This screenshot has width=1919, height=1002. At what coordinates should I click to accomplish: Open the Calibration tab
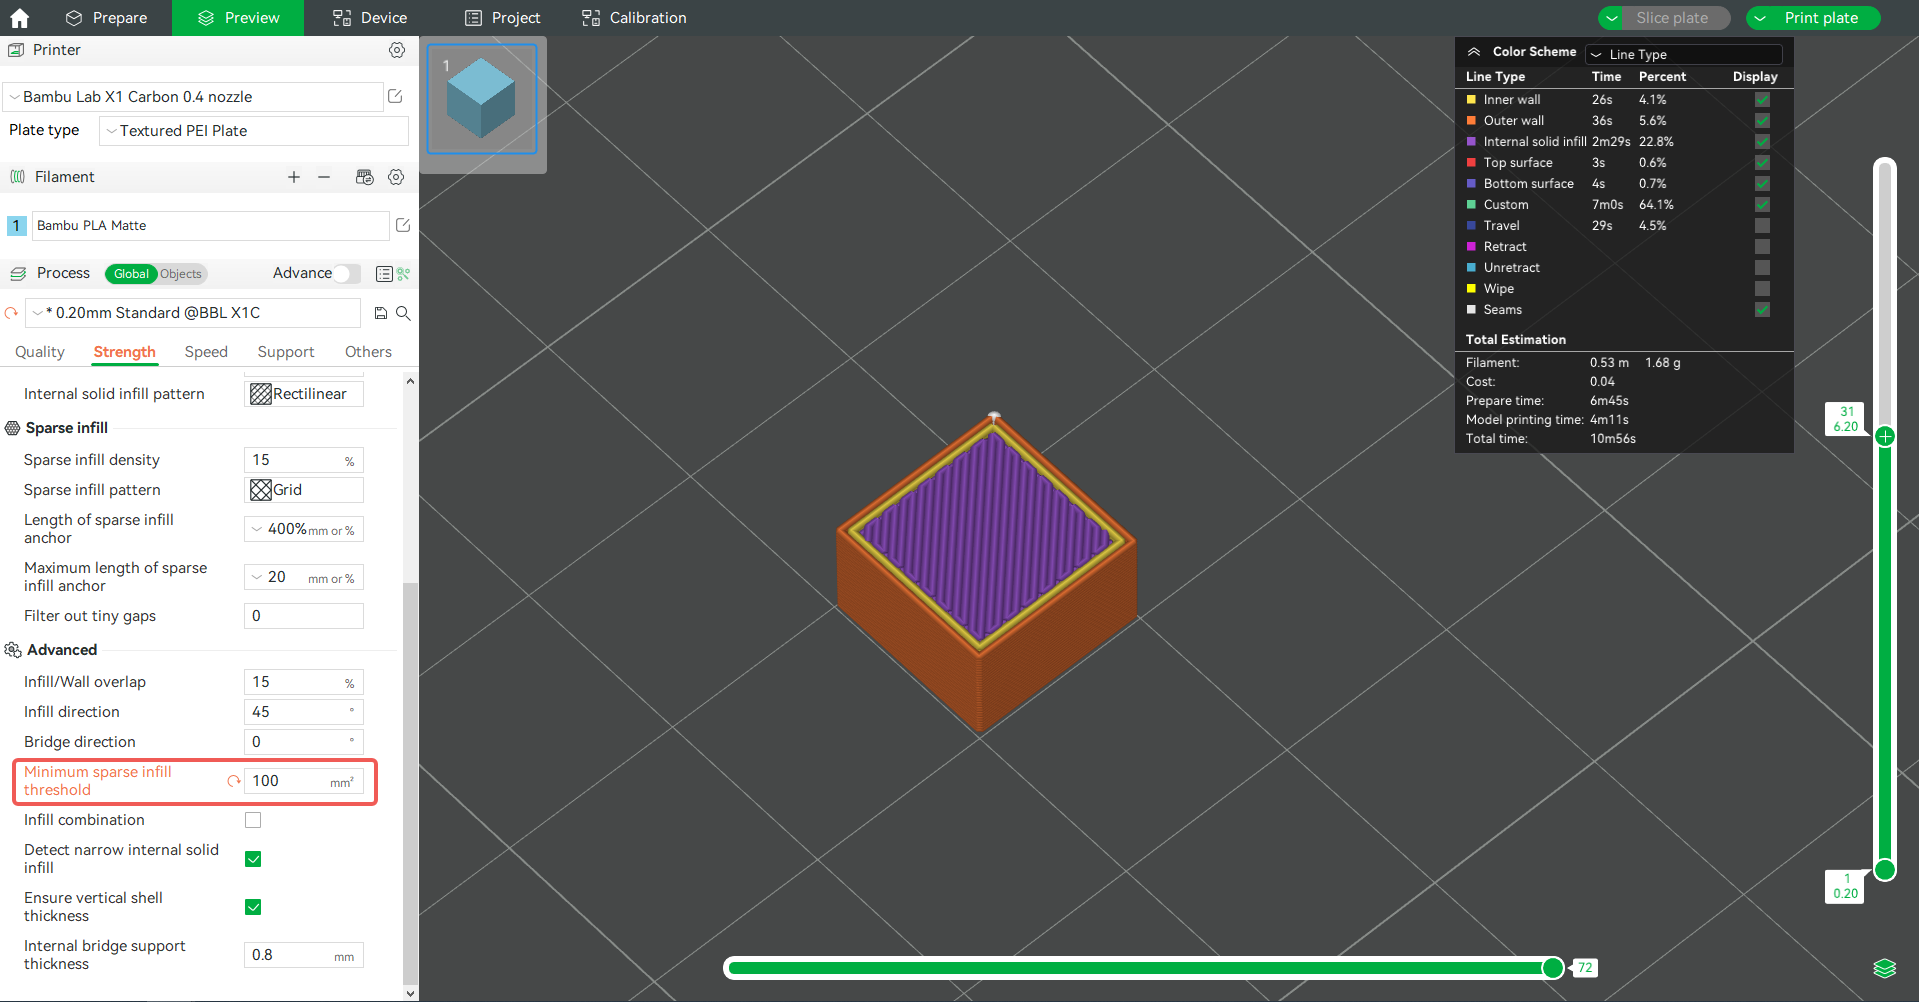click(x=634, y=18)
